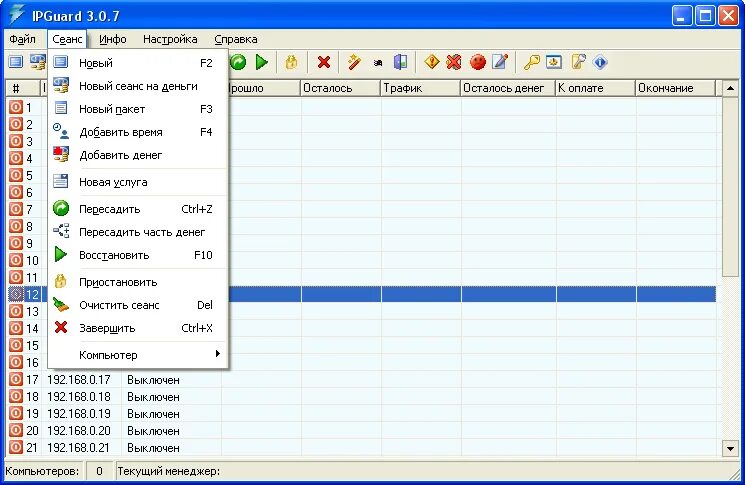Screen dimensions: 745x485
Task: Click the red face toolbar icon
Action: point(478,62)
